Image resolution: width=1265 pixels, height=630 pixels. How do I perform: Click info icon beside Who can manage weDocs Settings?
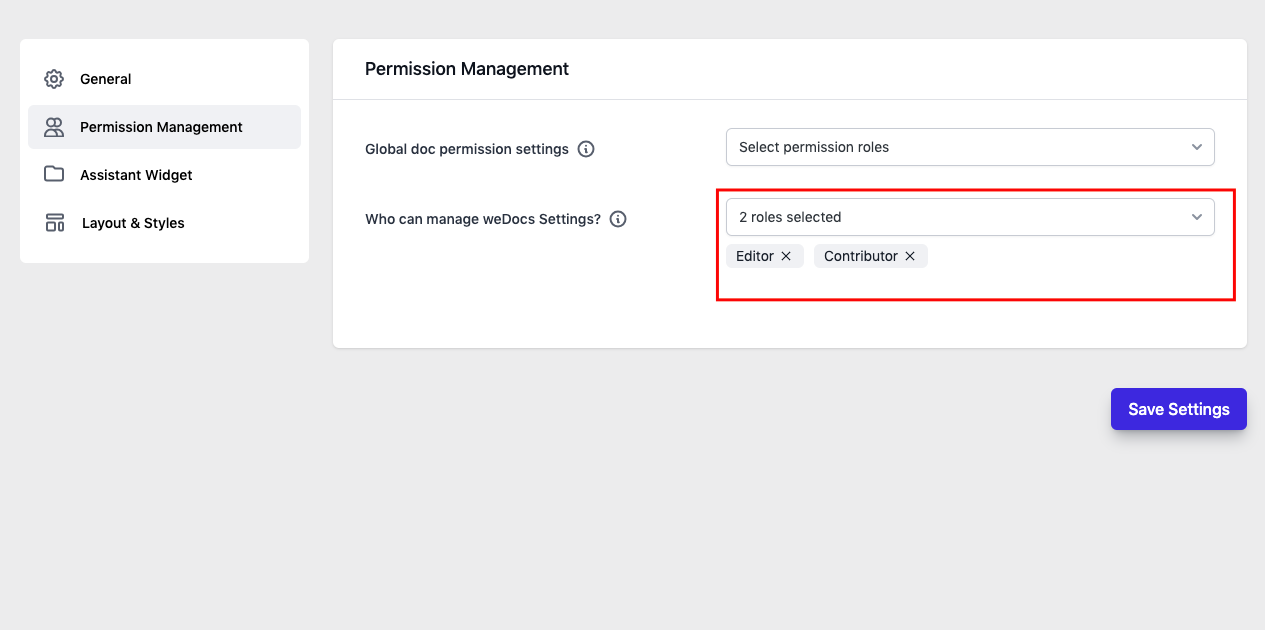618,219
